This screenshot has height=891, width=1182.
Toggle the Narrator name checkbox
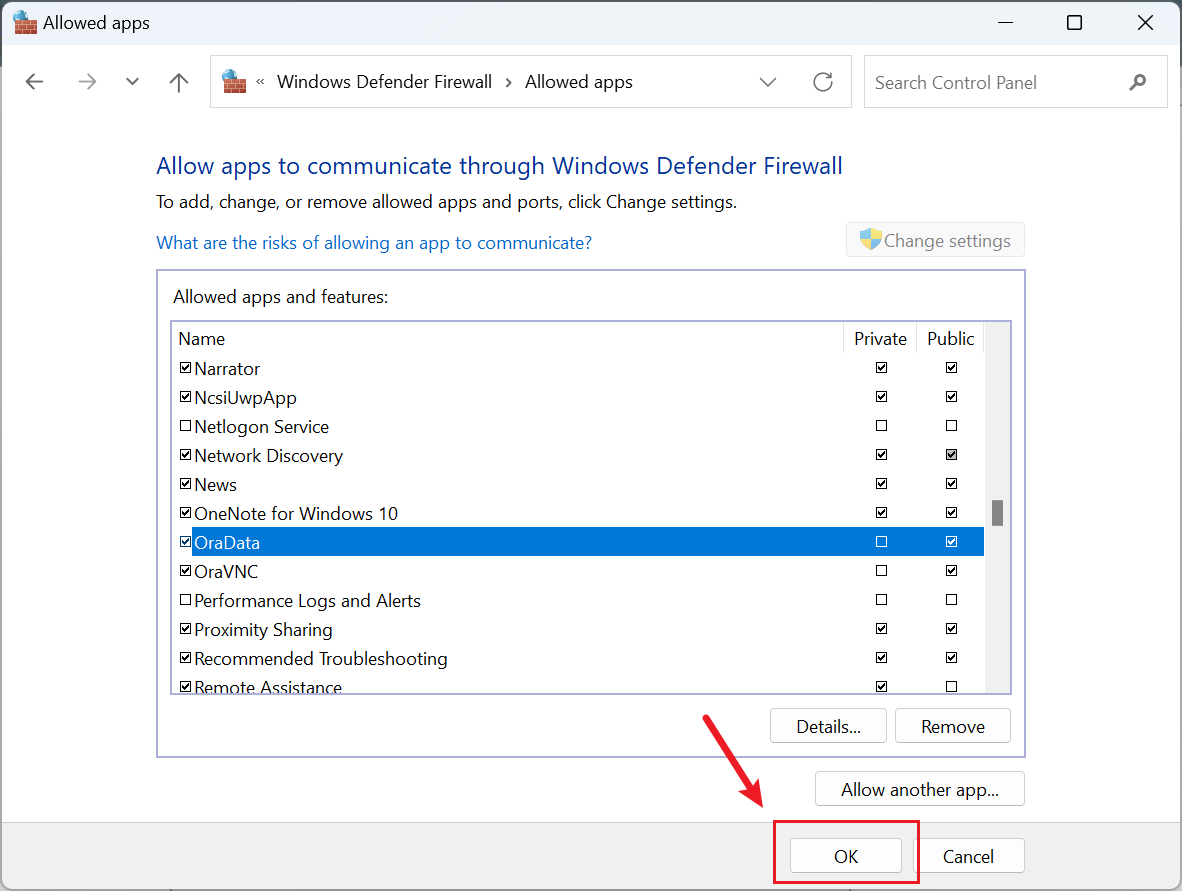pyautogui.click(x=185, y=368)
